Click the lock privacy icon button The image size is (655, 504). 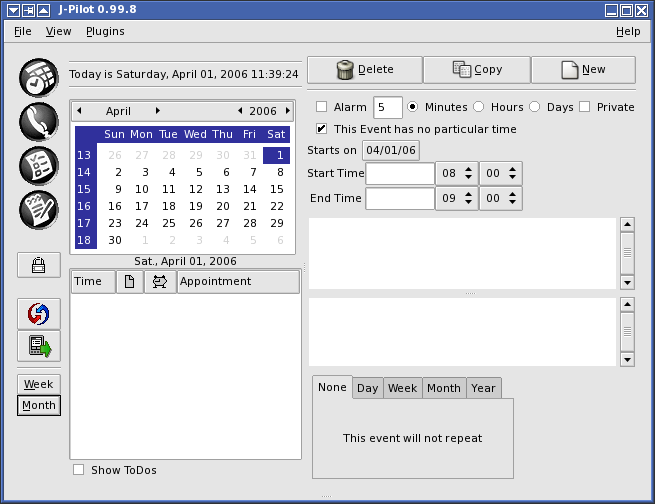39,265
